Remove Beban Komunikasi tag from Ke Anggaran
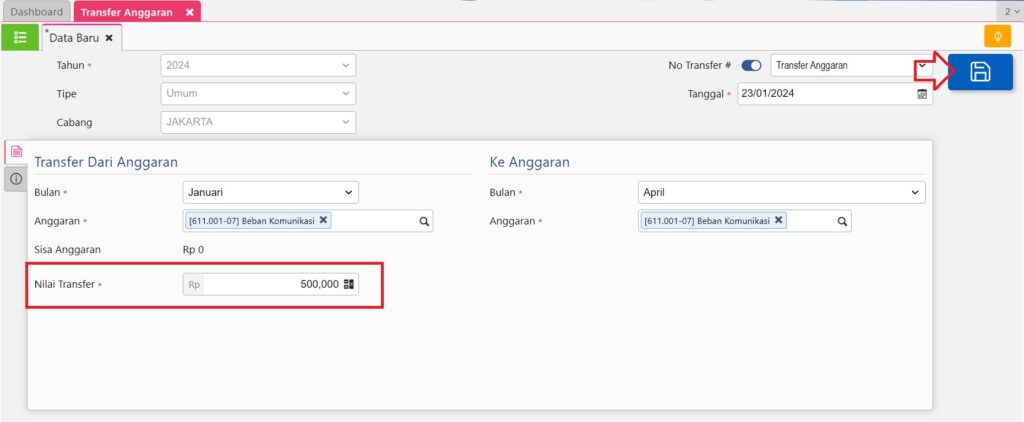 778,220
